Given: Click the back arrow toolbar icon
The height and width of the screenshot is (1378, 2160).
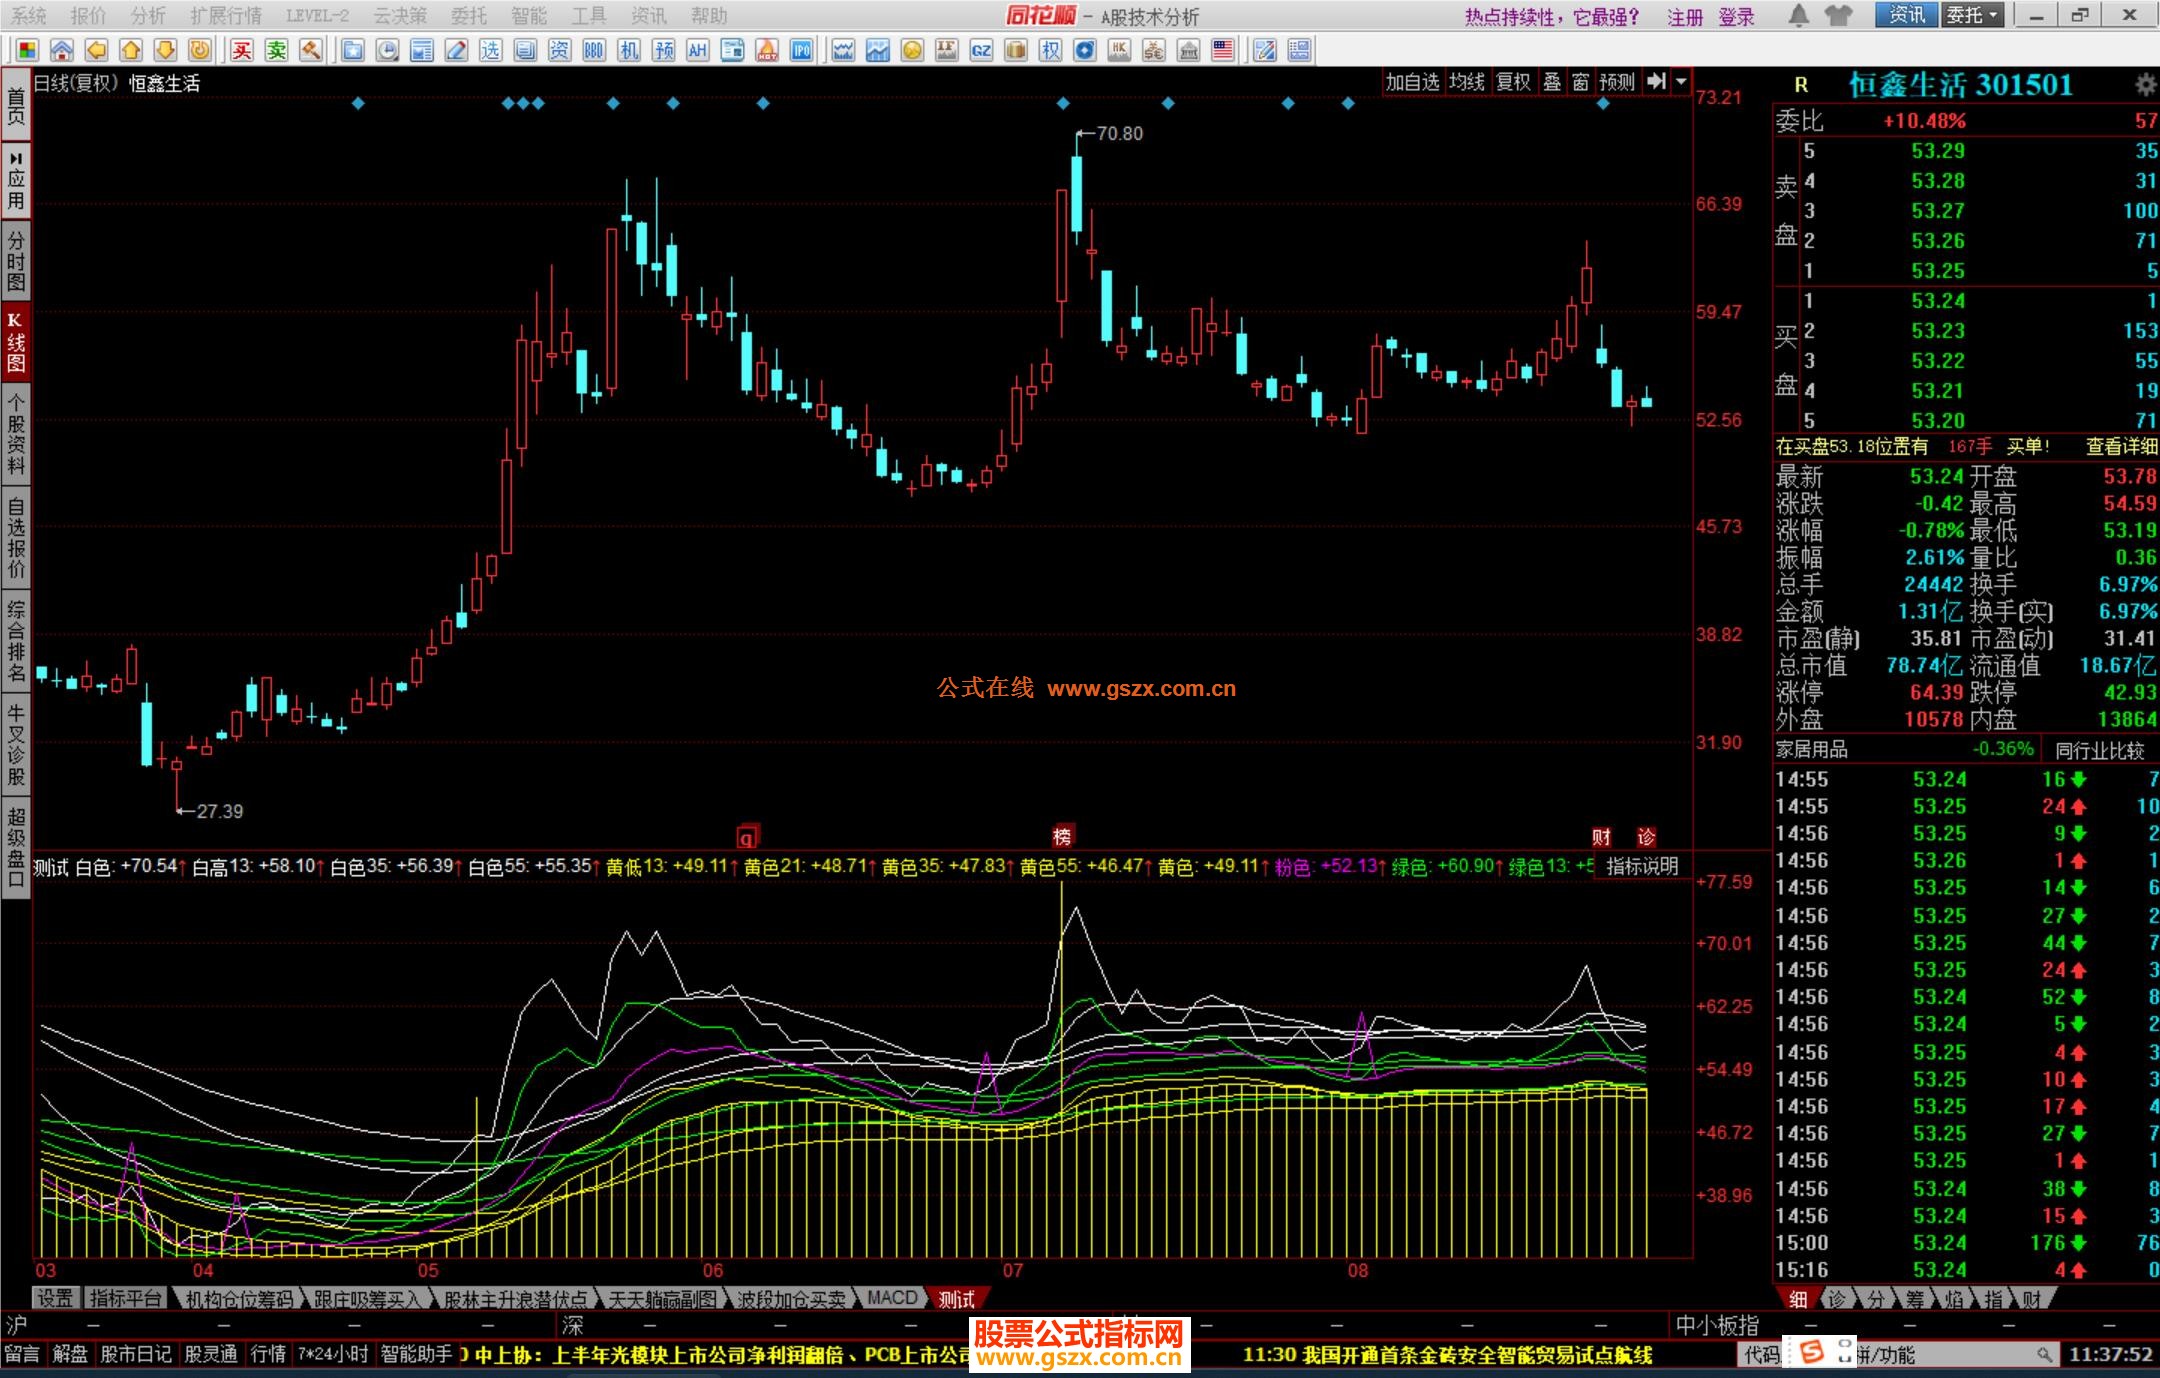Looking at the screenshot, I should 96,50.
